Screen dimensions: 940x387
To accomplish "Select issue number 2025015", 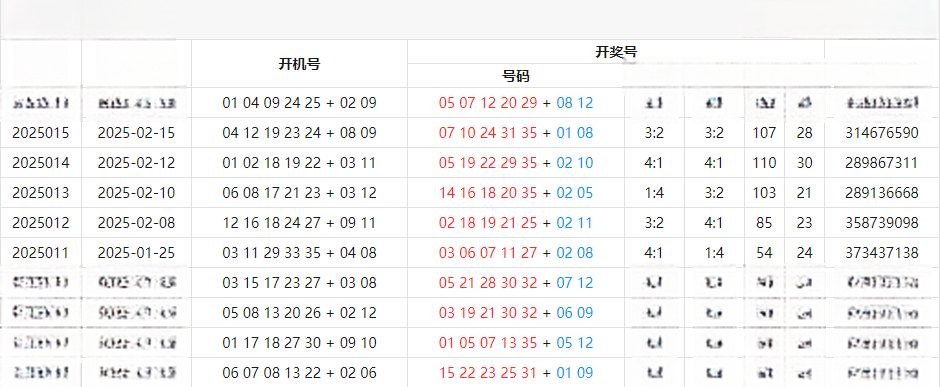I will pyautogui.click(x=41, y=133).
